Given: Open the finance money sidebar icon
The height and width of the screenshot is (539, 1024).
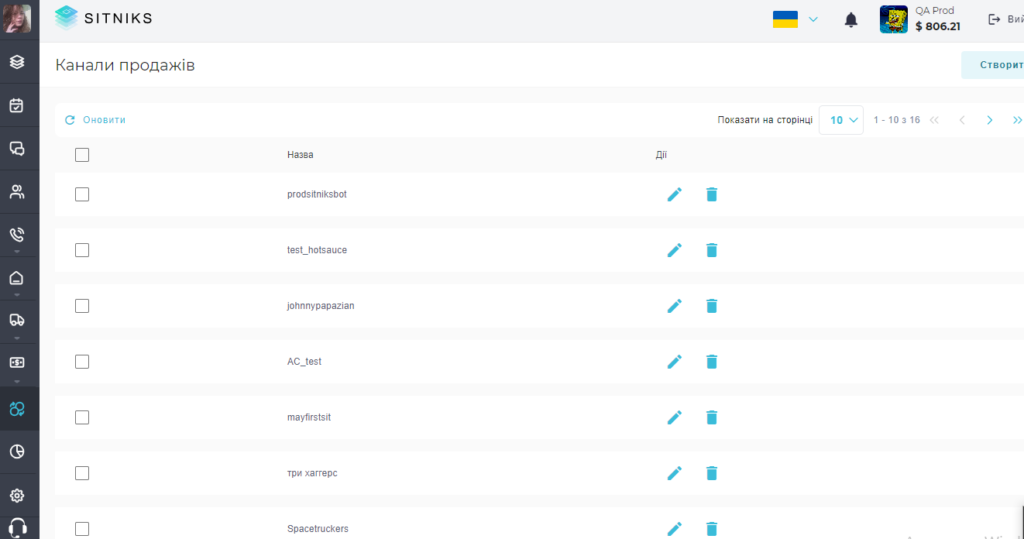Looking at the screenshot, I should 17,363.
